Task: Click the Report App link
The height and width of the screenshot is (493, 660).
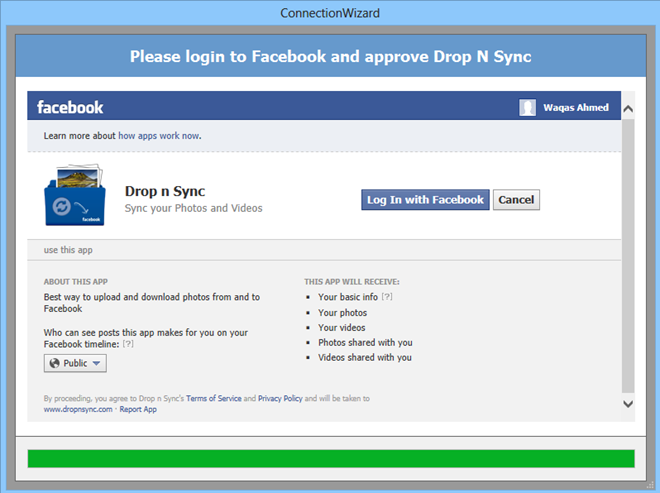Action: pyautogui.click(x=138, y=409)
